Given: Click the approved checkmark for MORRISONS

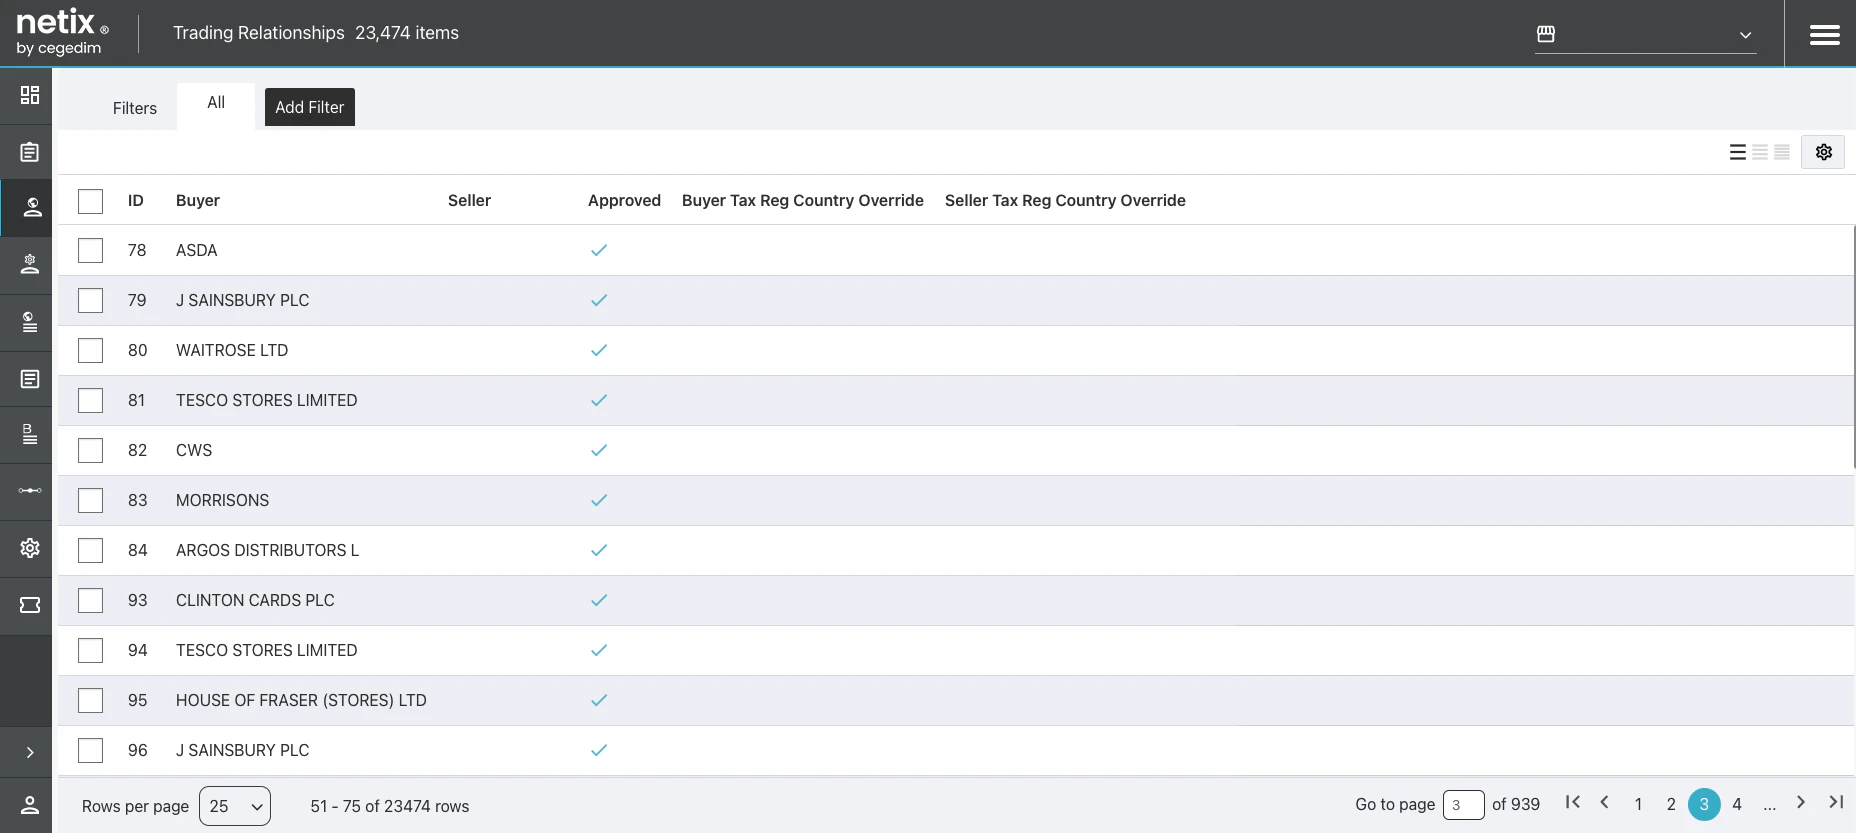Looking at the screenshot, I should pos(599,500).
